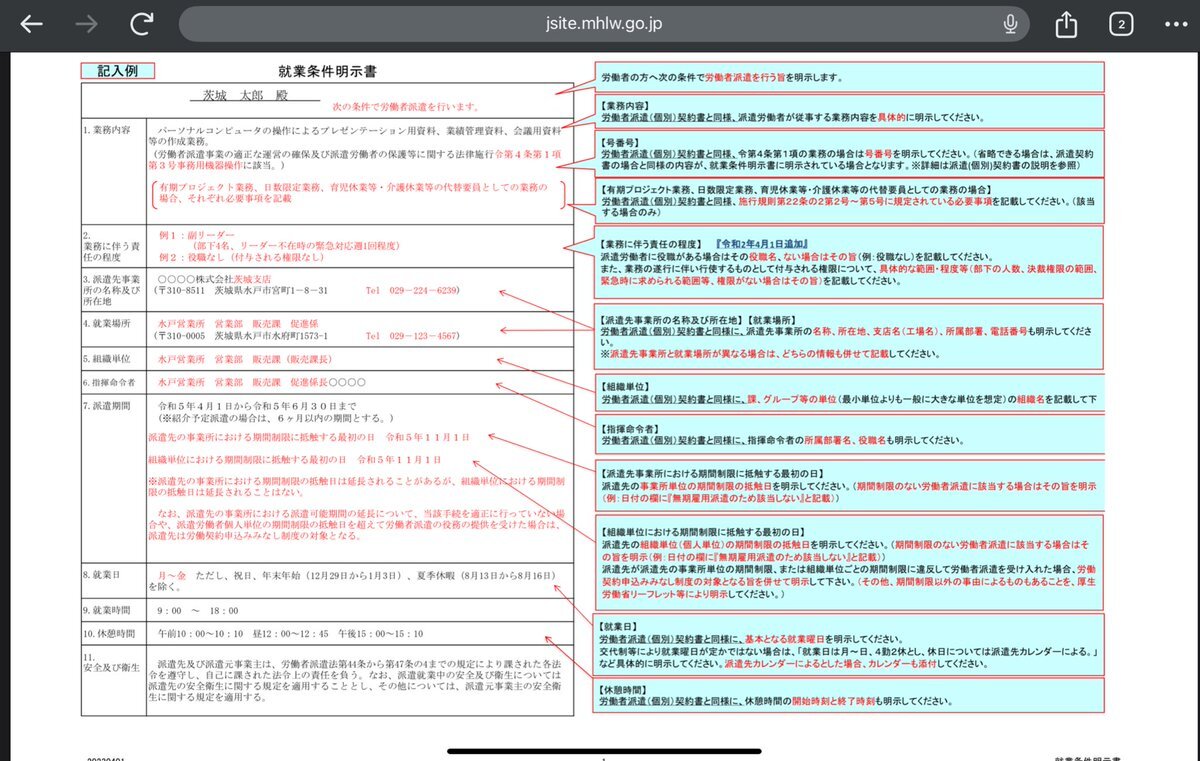This screenshot has width=1200, height=761.
Task: Click the callout heading 【組織単位】
Action: tap(623, 385)
